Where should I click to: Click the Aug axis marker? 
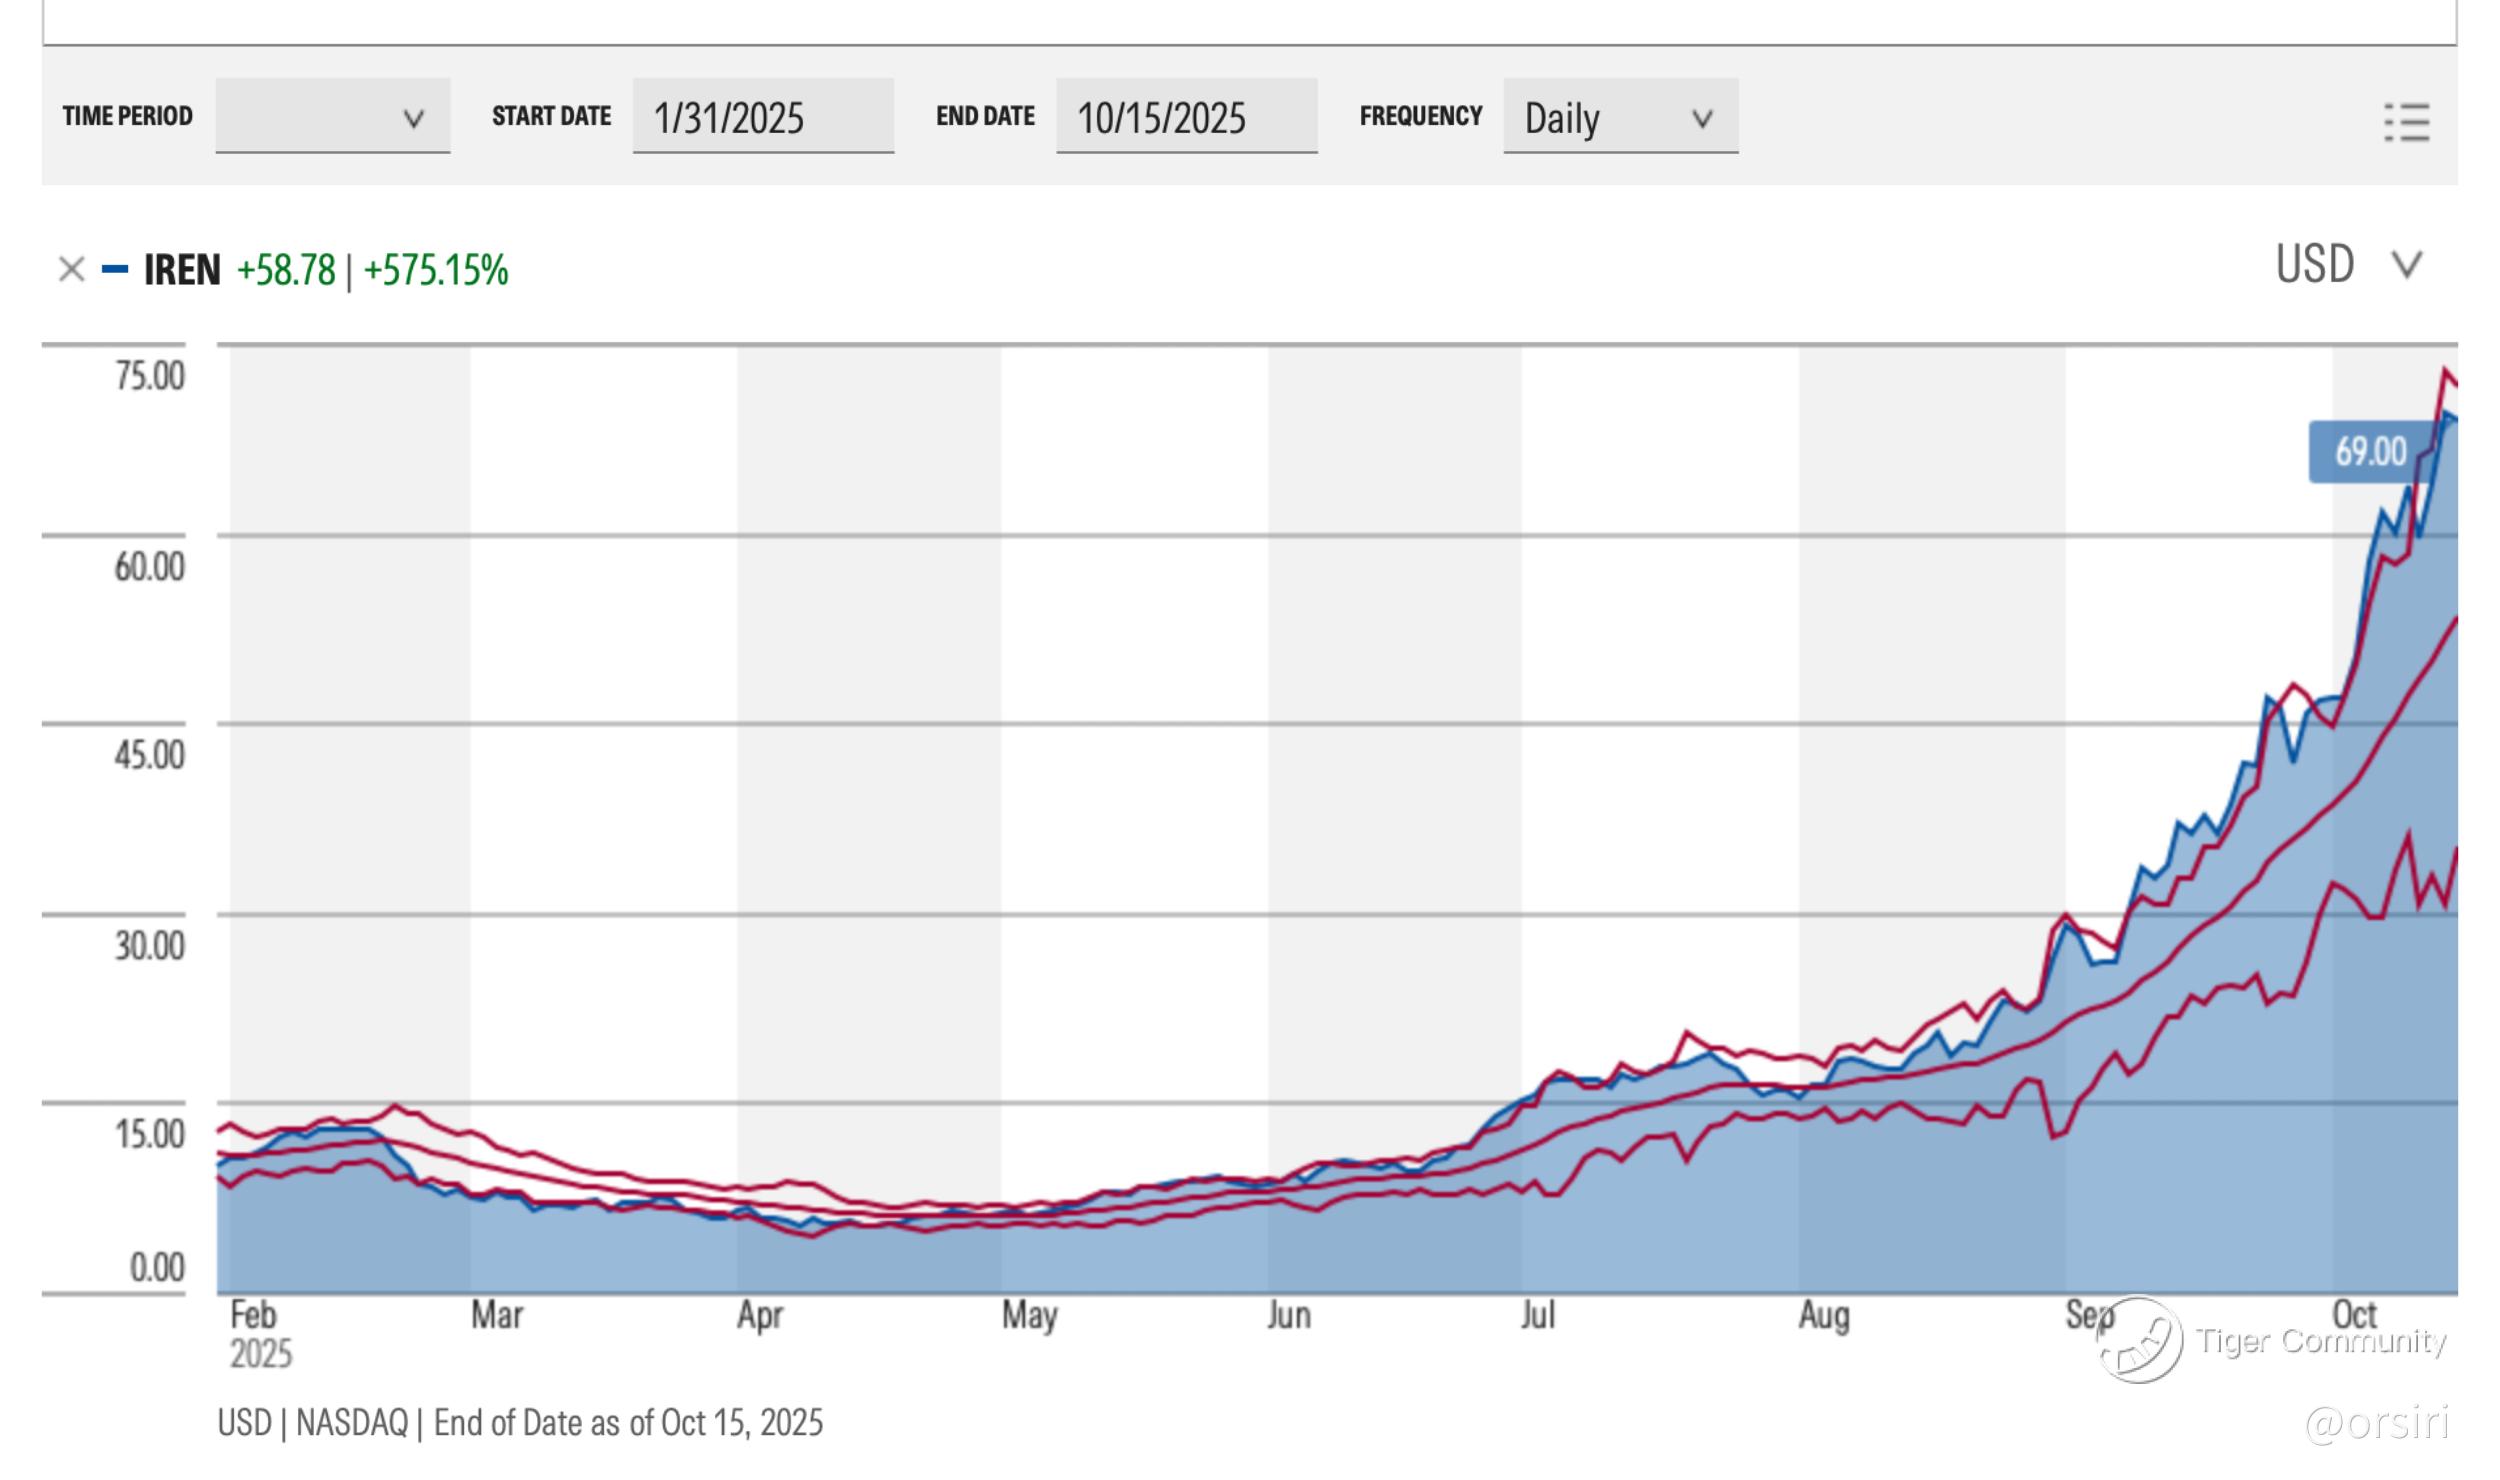pyautogui.click(x=1823, y=1316)
